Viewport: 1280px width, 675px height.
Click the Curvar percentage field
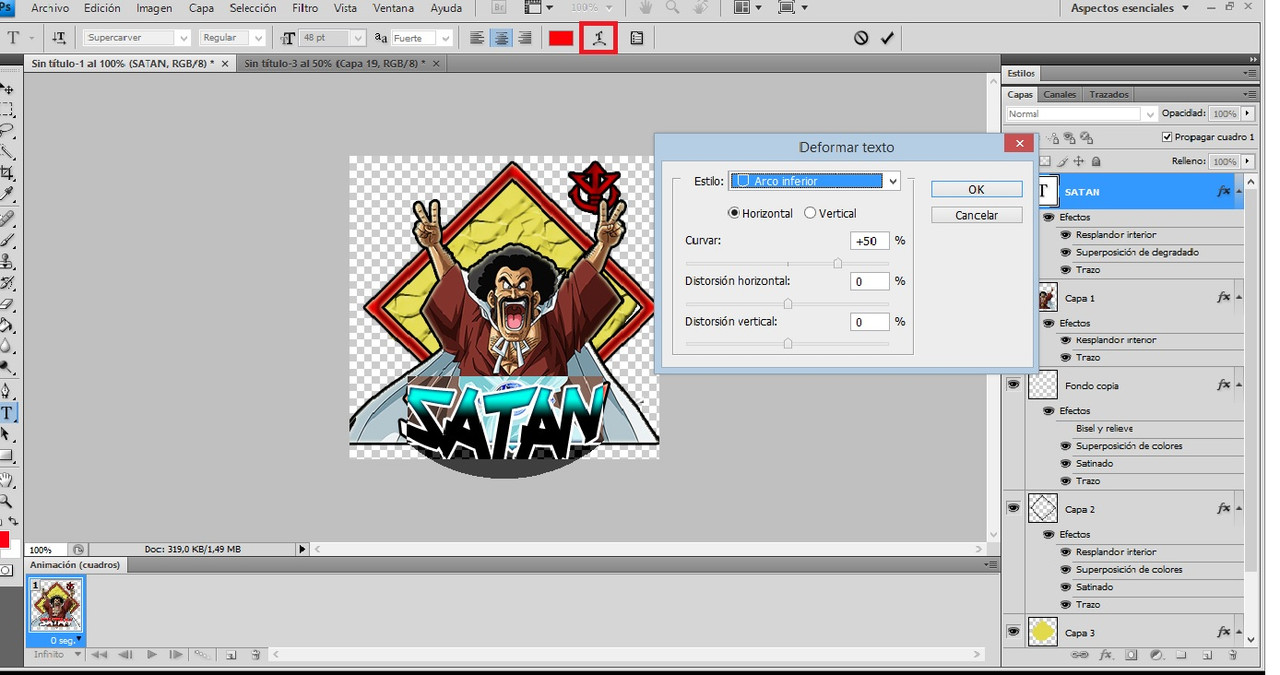(x=870, y=241)
